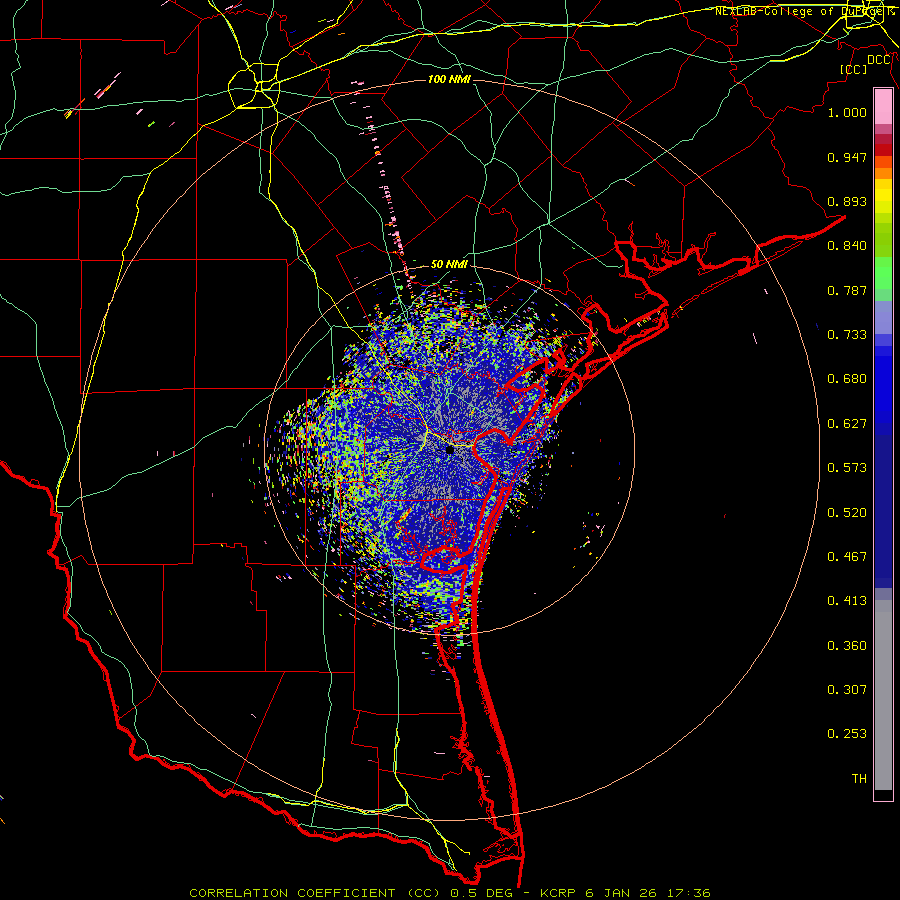The height and width of the screenshot is (900, 900).
Task: Click the 1.000 color scale value
Action: [847, 112]
